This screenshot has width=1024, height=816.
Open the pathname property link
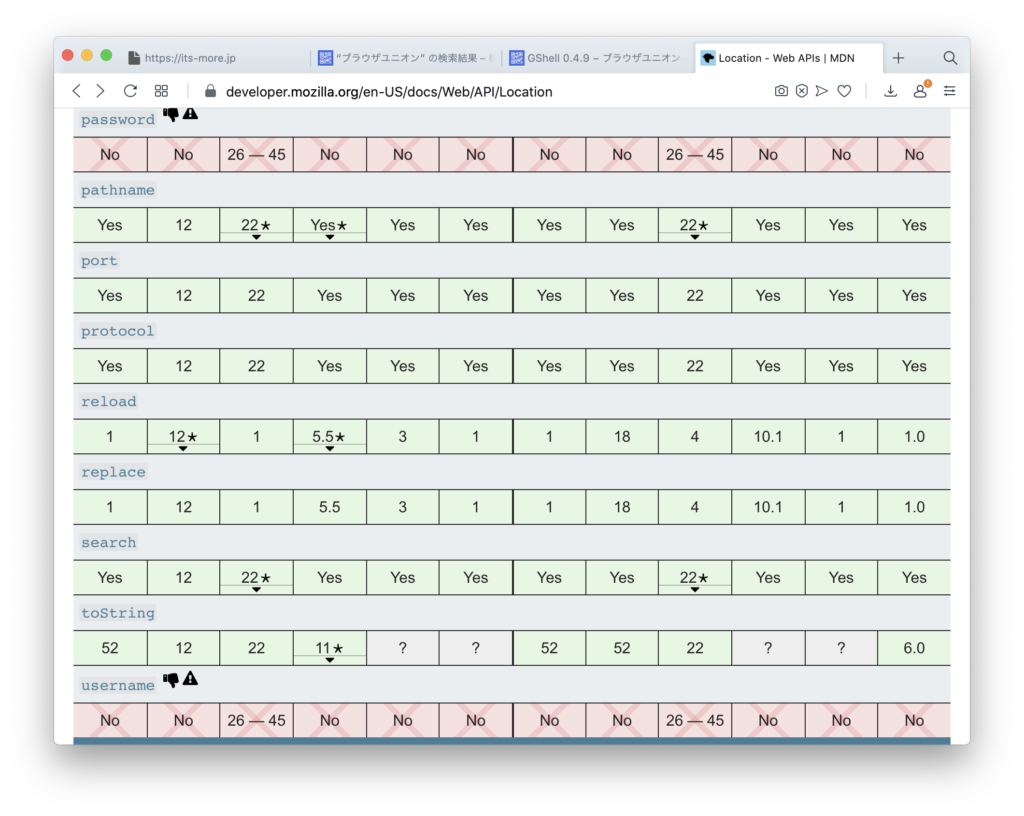[118, 190]
